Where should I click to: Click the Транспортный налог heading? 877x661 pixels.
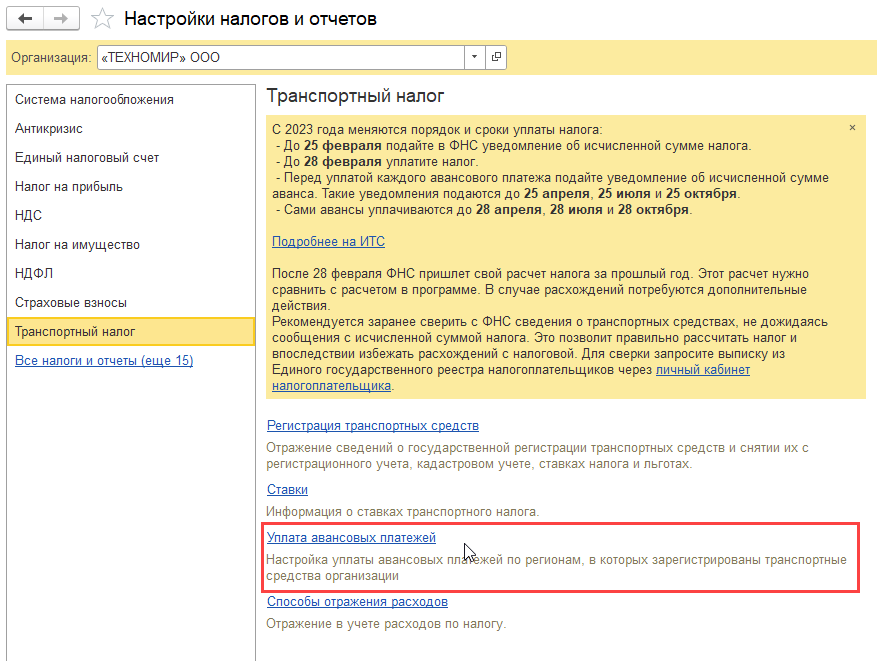click(355, 96)
